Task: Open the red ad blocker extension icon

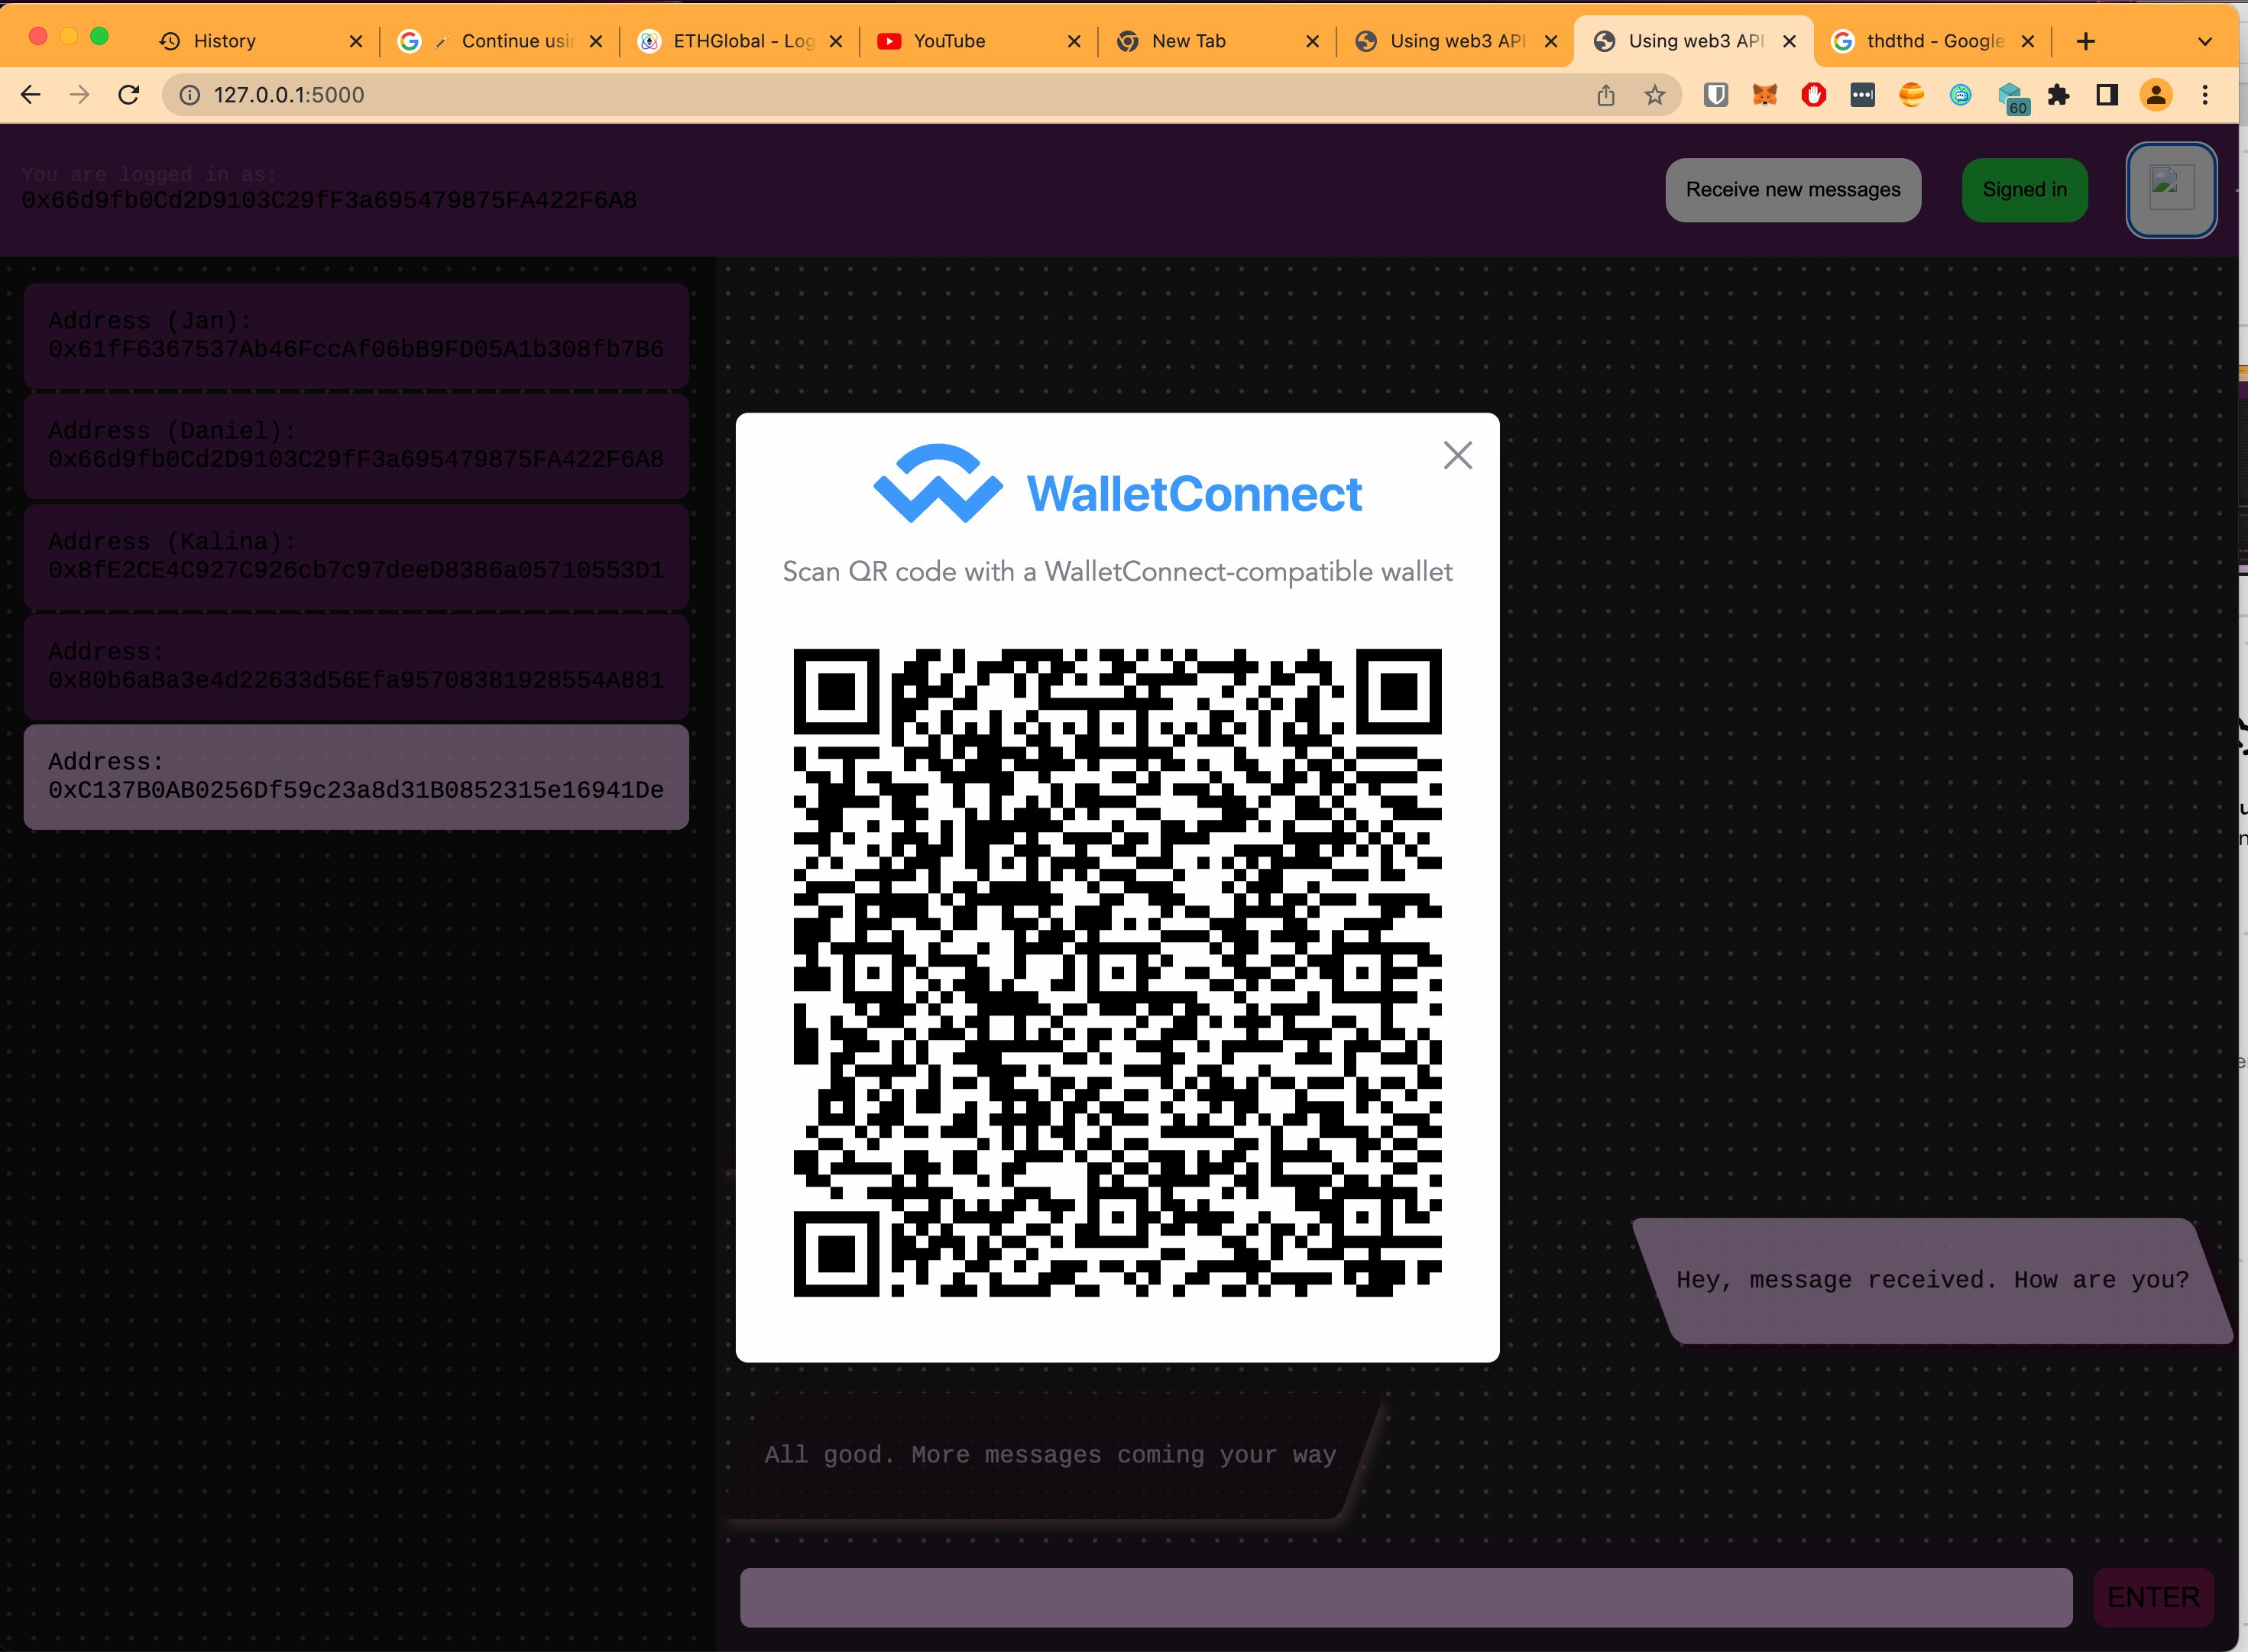Action: pos(1814,95)
